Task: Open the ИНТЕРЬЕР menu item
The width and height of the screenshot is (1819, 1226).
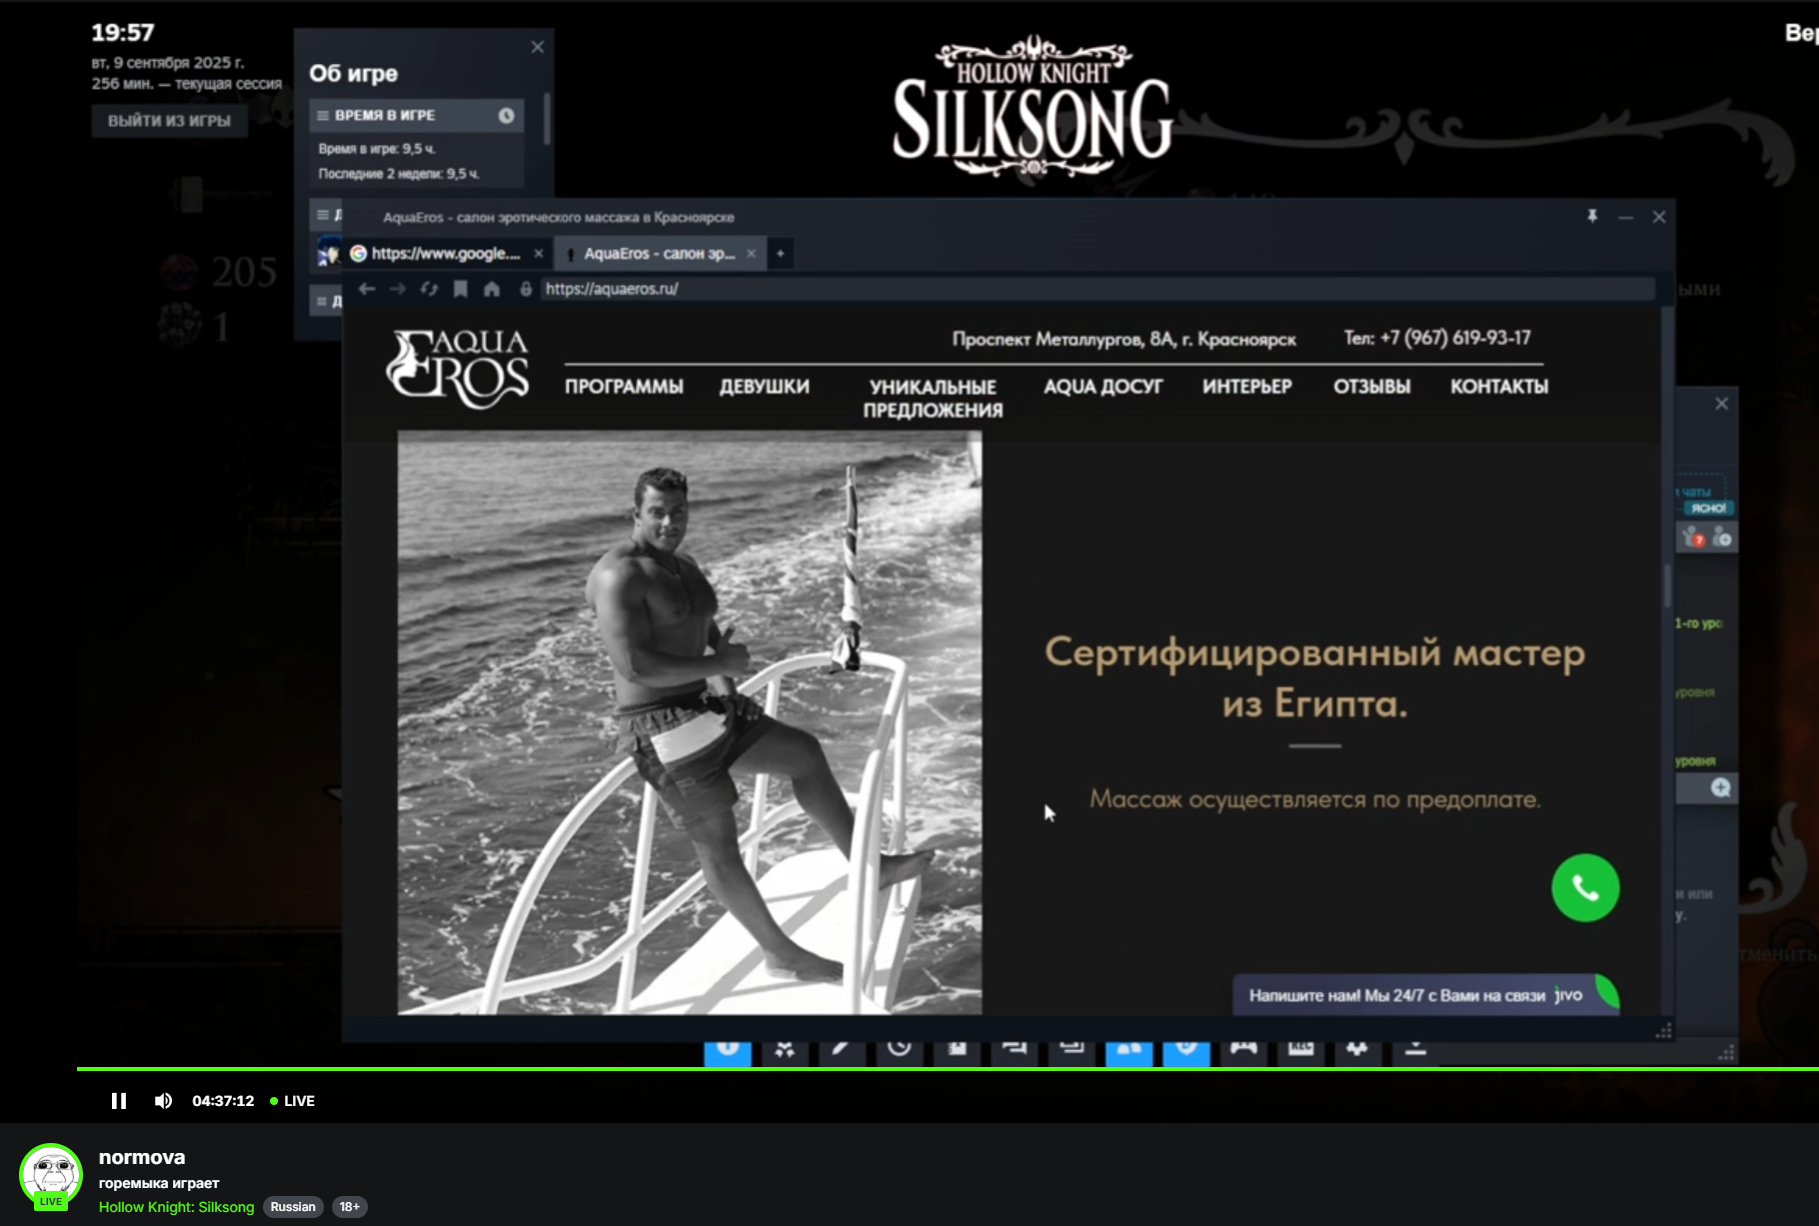Action: click(1247, 387)
